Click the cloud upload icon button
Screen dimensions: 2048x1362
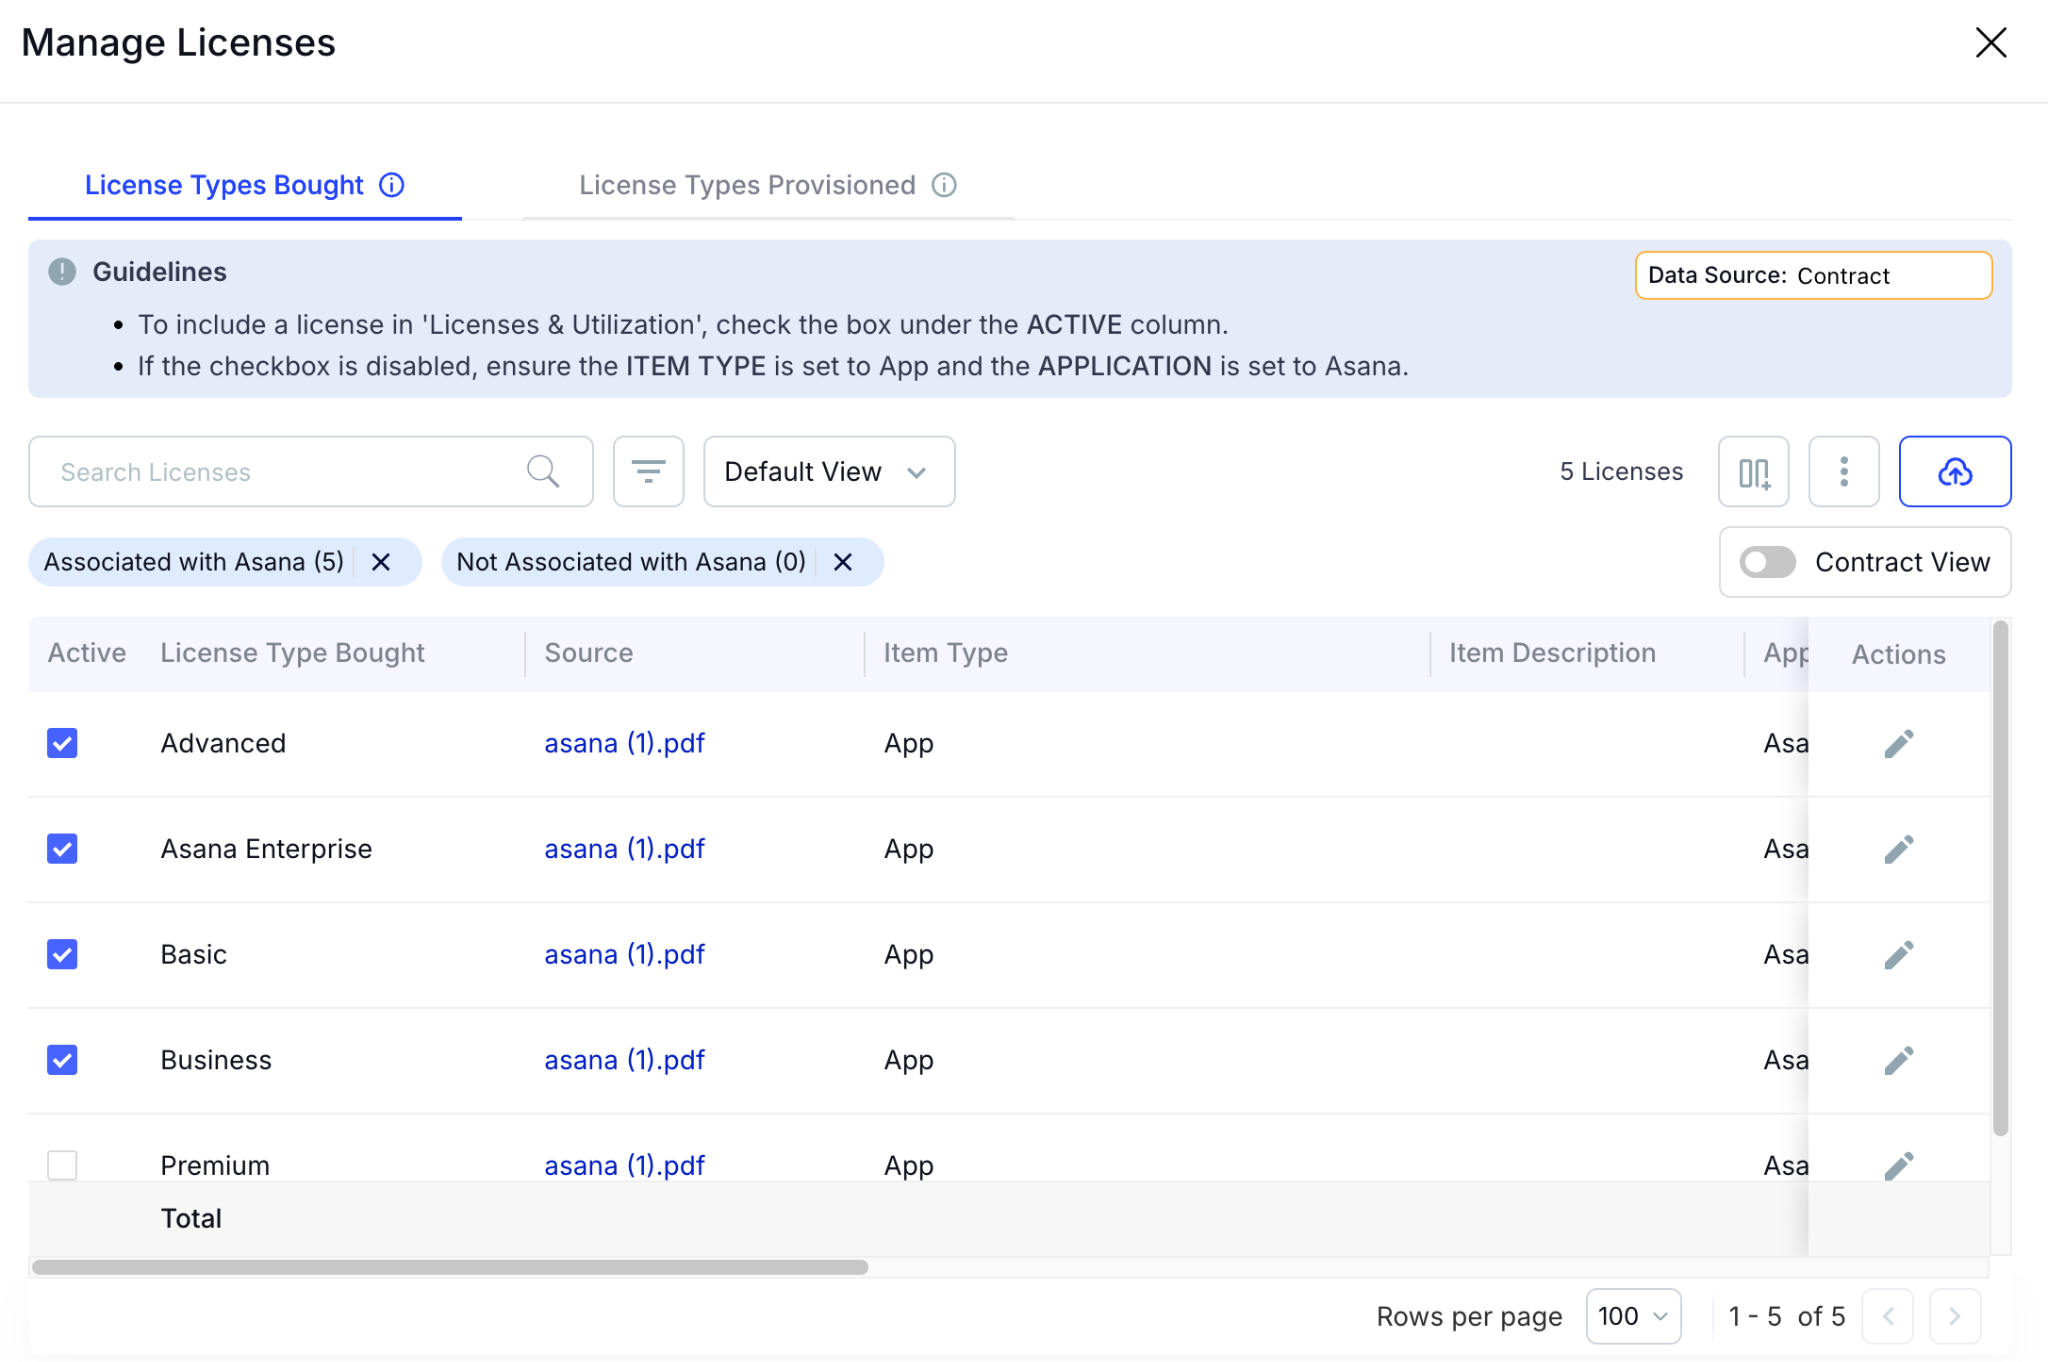point(1954,471)
